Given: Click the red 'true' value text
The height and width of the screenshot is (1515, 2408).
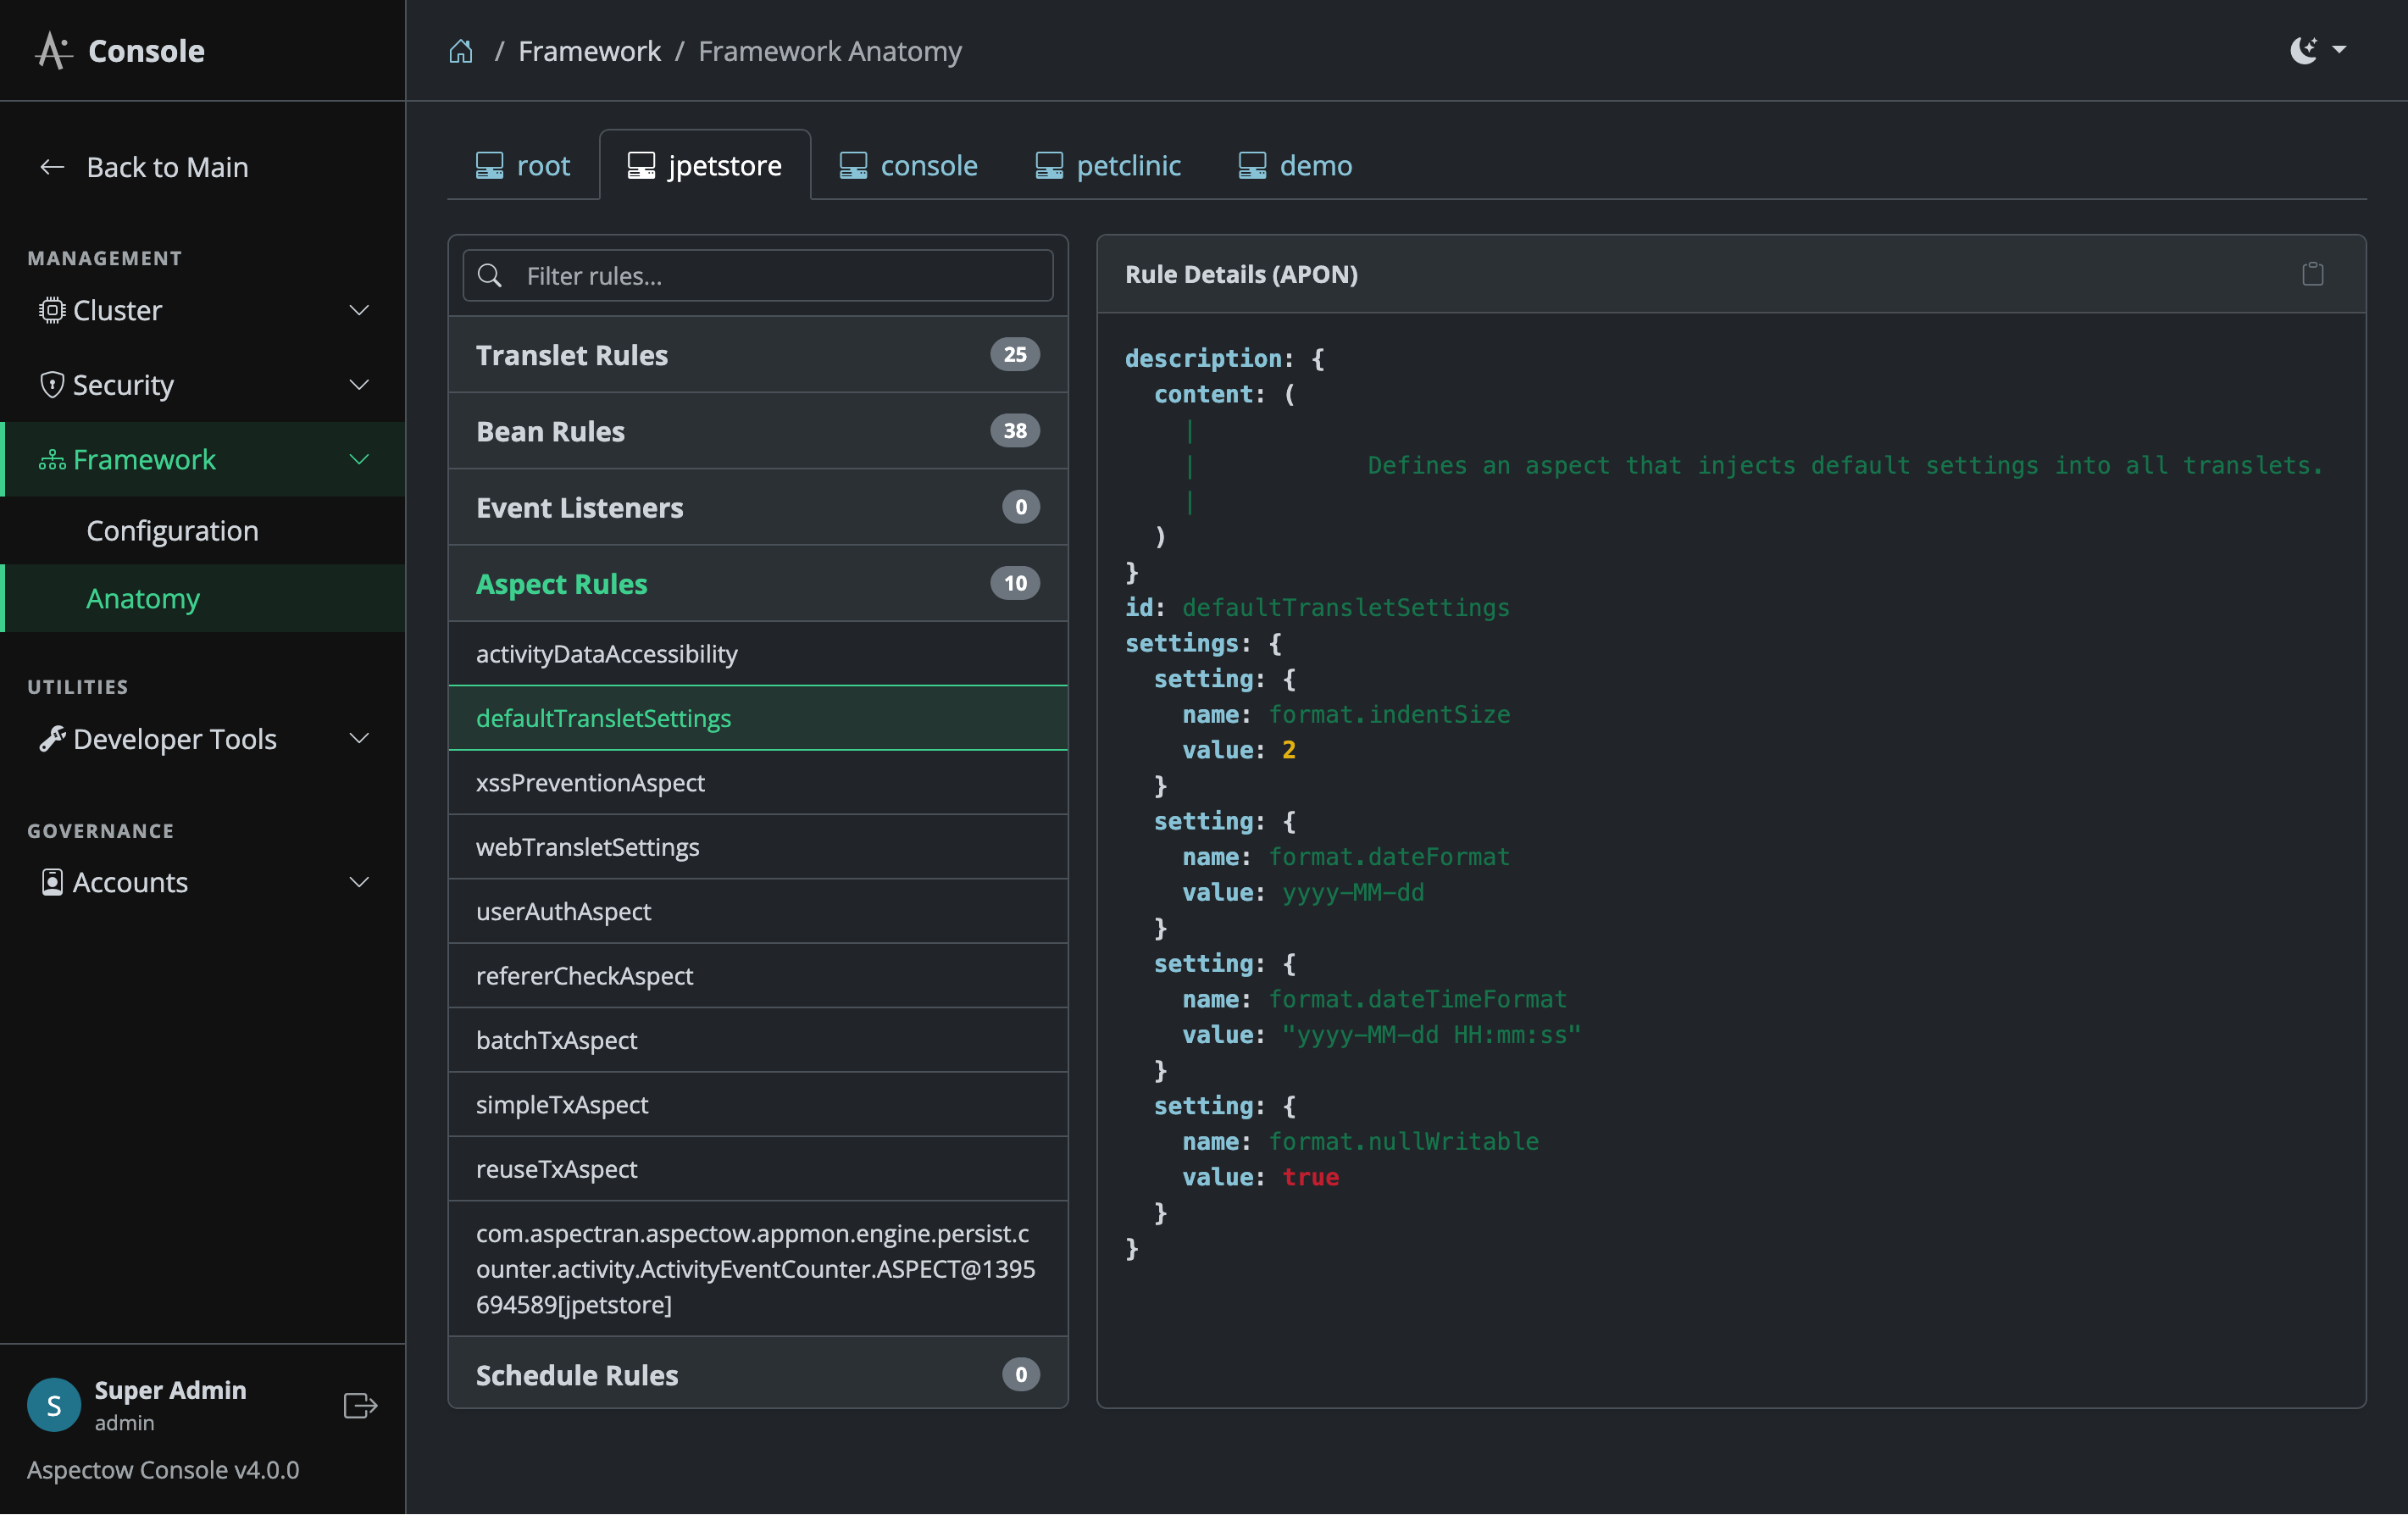Looking at the screenshot, I should (x=1310, y=1178).
